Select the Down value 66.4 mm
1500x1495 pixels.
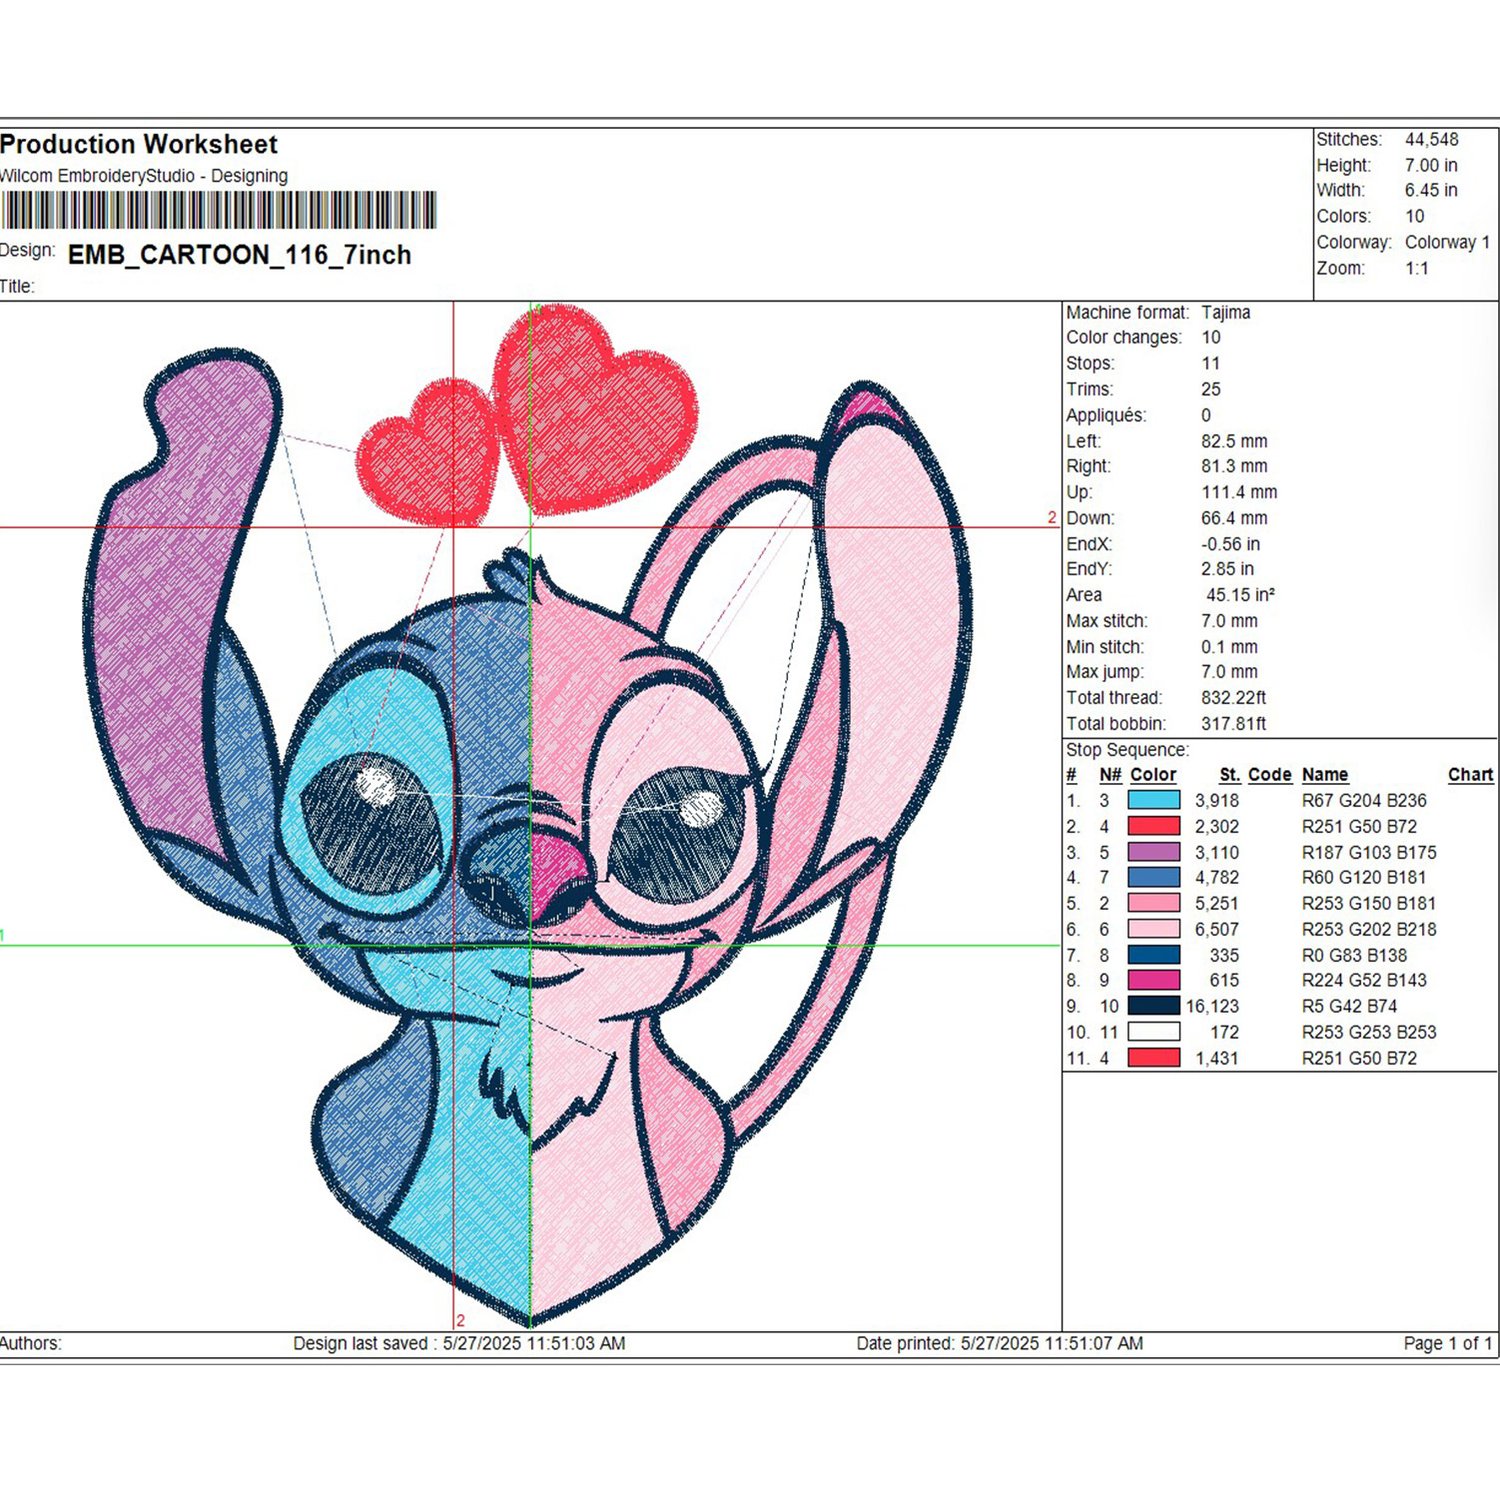[x=1234, y=518]
